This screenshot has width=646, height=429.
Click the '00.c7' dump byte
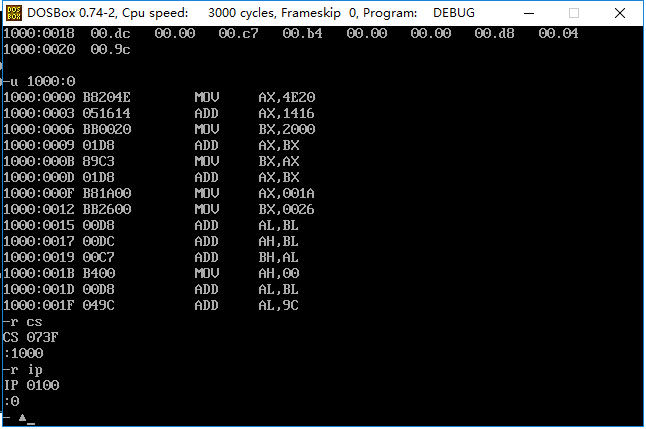click(x=239, y=33)
